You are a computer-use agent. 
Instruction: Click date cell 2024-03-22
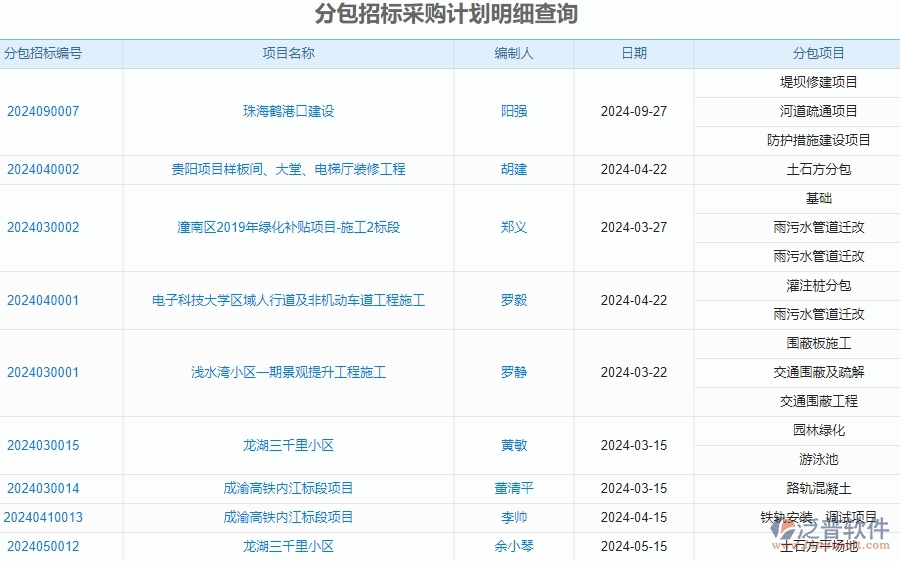[x=634, y=372]
